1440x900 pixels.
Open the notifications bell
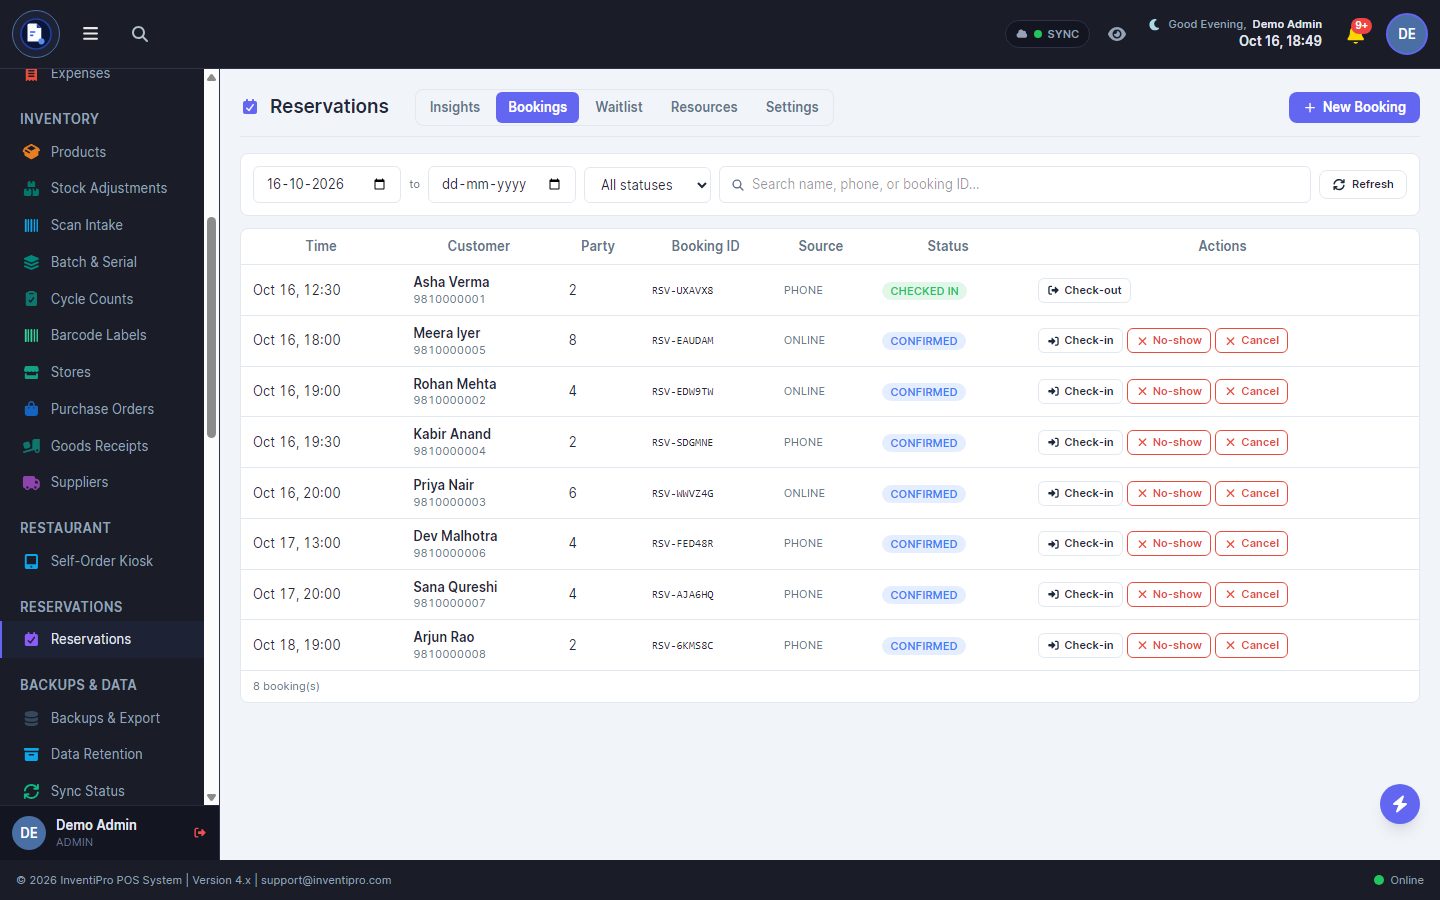[1356, 34]
